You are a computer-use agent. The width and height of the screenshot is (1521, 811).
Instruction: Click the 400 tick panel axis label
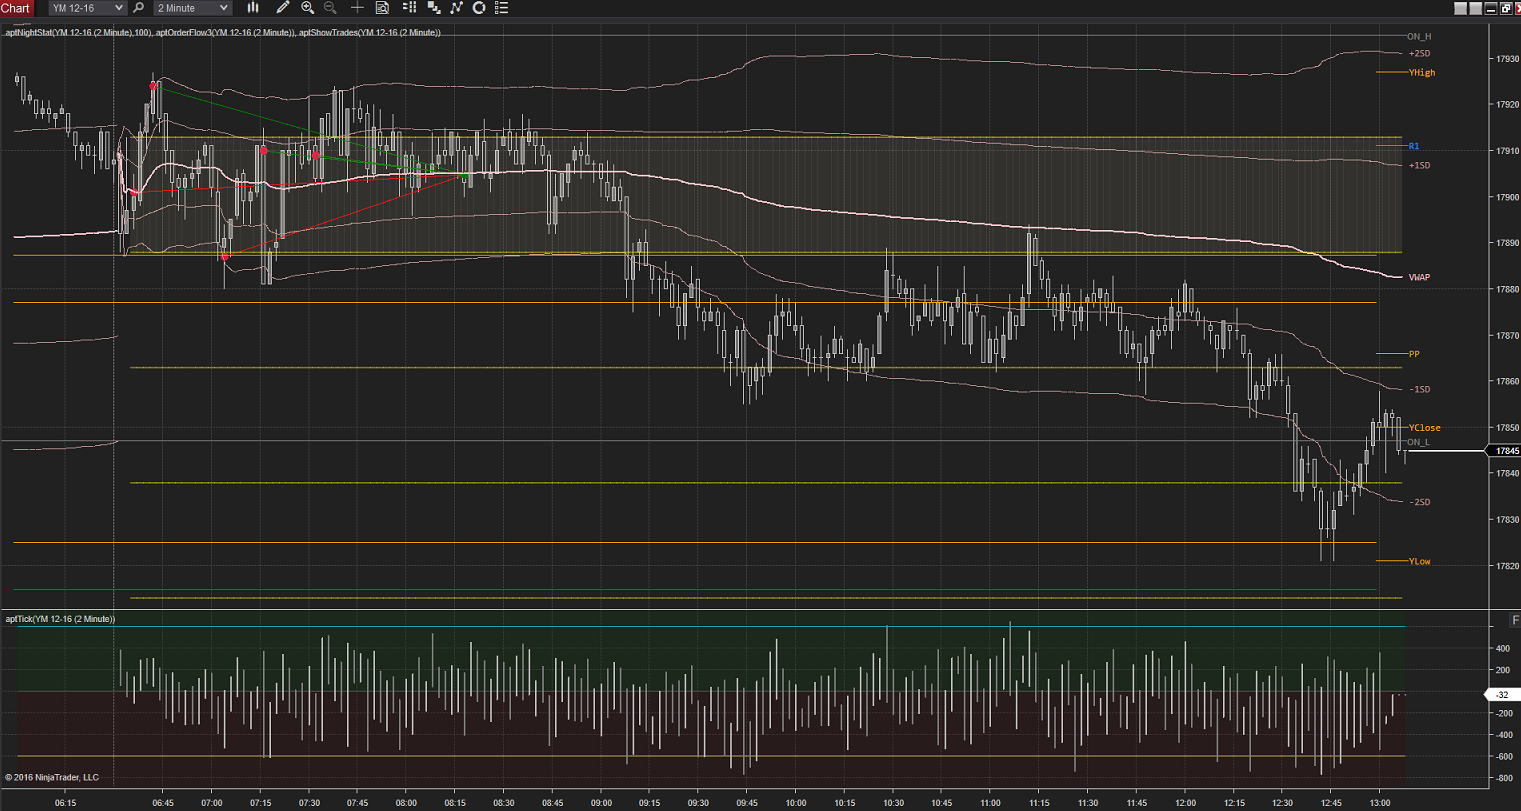tap(1502, 648)
